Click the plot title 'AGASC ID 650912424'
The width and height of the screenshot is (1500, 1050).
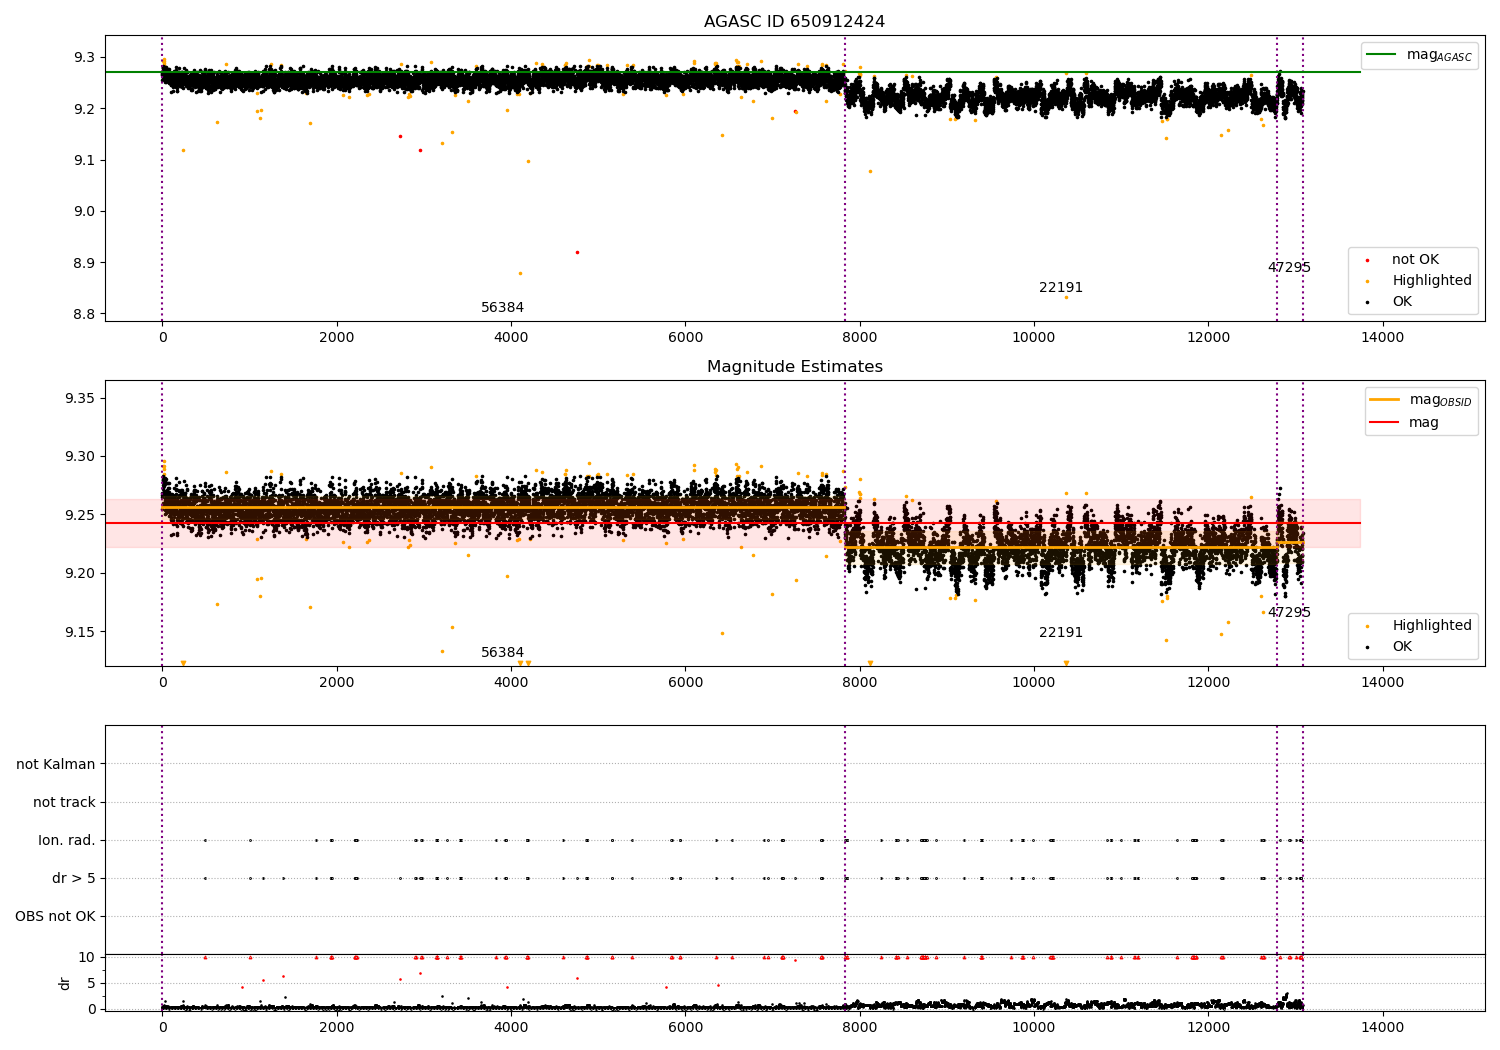[x=794, y=22]
